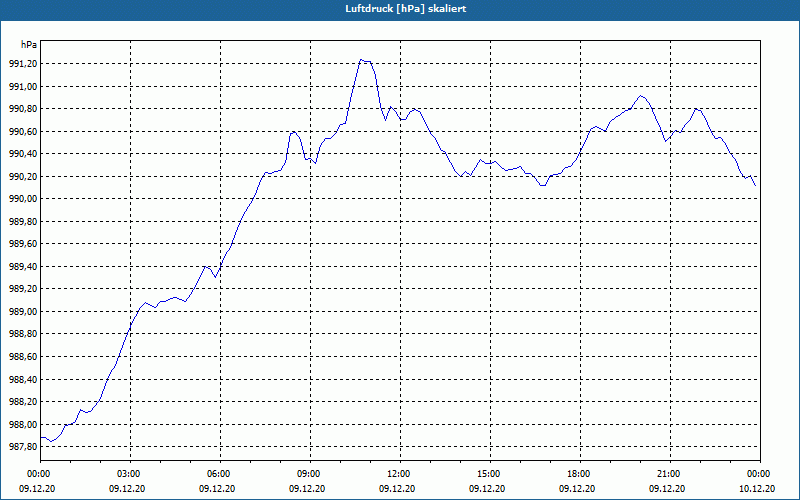This screenshot has width=800, height=500.
Task: Pick the 990,20 y-axis value
Action: pos(23,177)
